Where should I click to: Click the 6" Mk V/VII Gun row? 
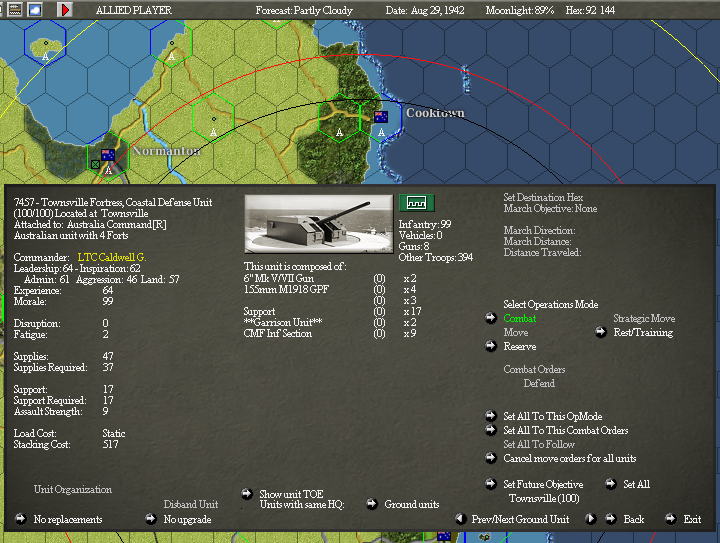click(330, 278)
